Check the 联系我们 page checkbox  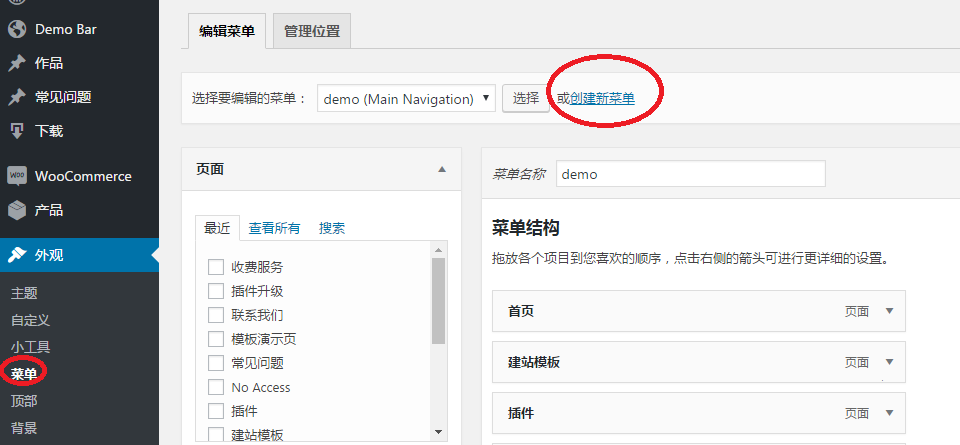215,315
